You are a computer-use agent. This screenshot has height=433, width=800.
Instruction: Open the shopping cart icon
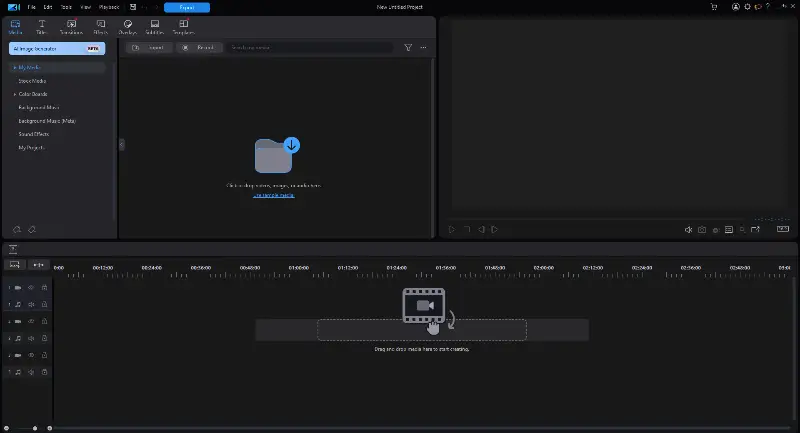[714, 7]
